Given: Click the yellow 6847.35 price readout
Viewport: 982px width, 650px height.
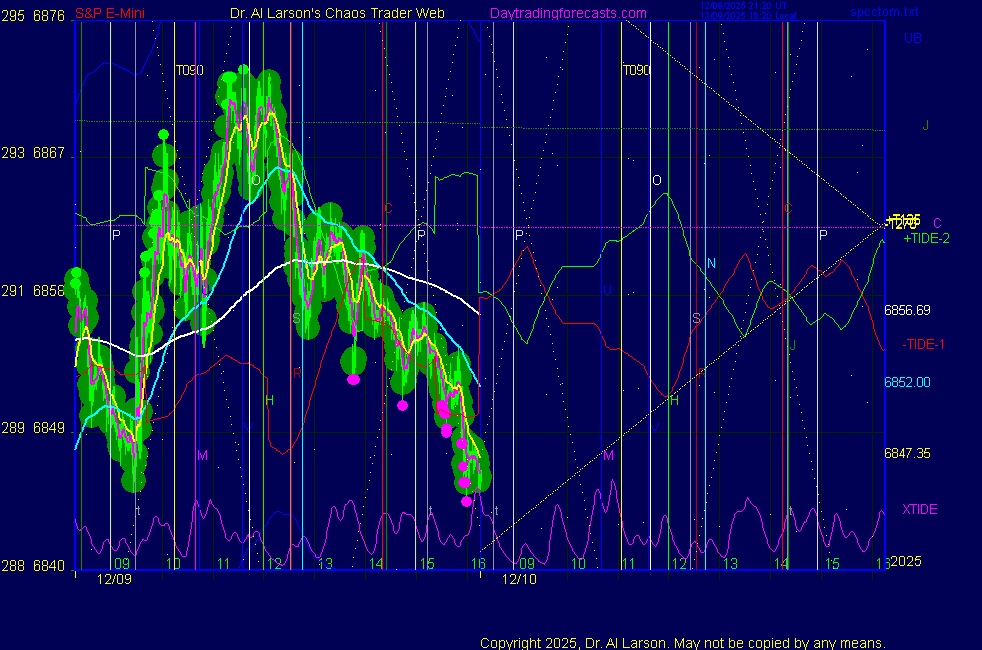Looking at the screenshot, I should (907, 453).
